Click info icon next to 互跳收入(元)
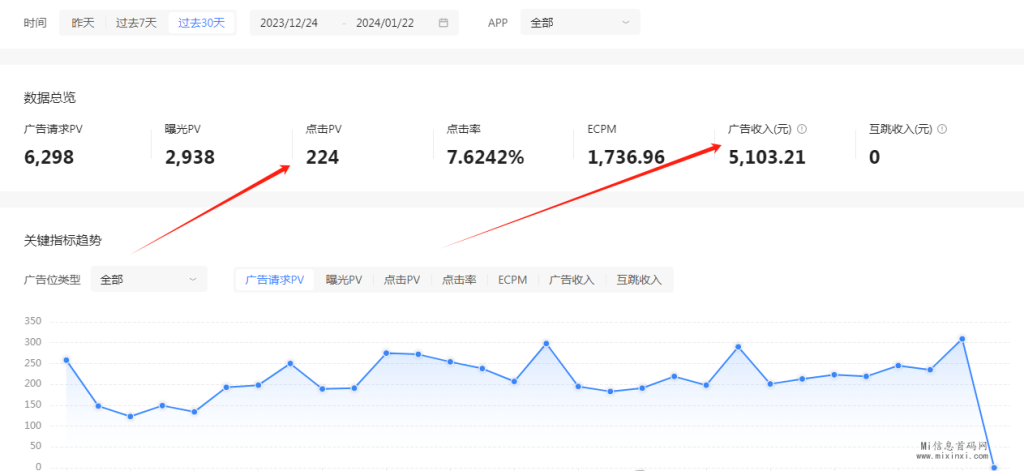1024x471 pixels. [x=942, y=129]
